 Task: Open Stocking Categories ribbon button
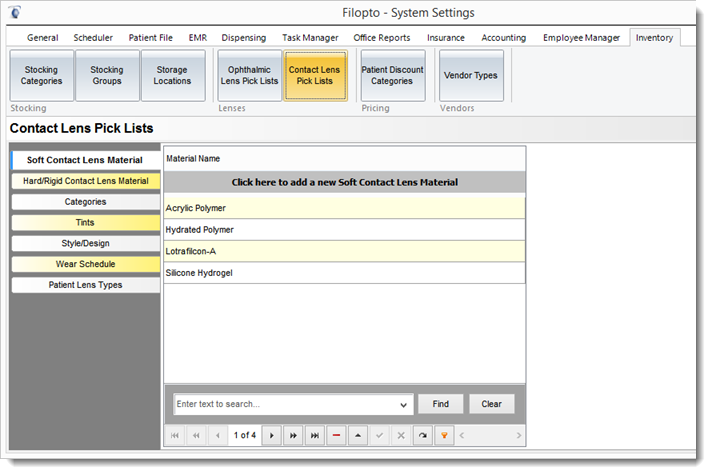tap(41, 76)
